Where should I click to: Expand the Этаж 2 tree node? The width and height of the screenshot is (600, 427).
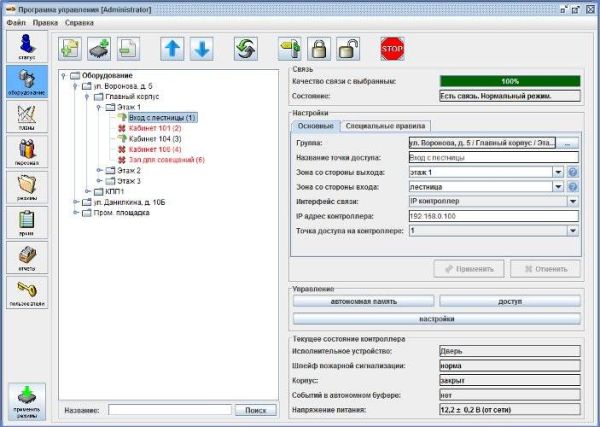pyautogui.click(x=99, y=170)
